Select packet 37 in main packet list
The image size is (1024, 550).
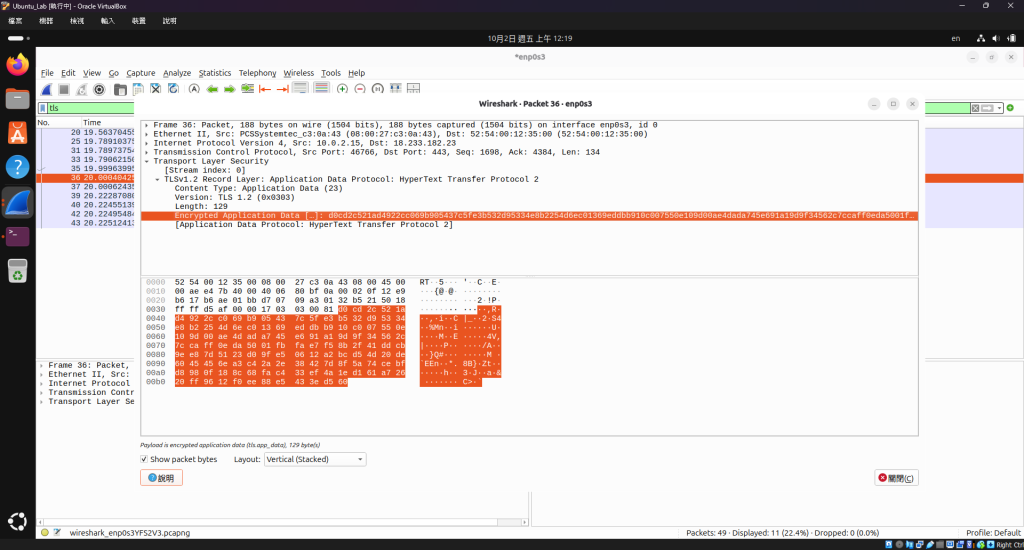coord(86,187)
